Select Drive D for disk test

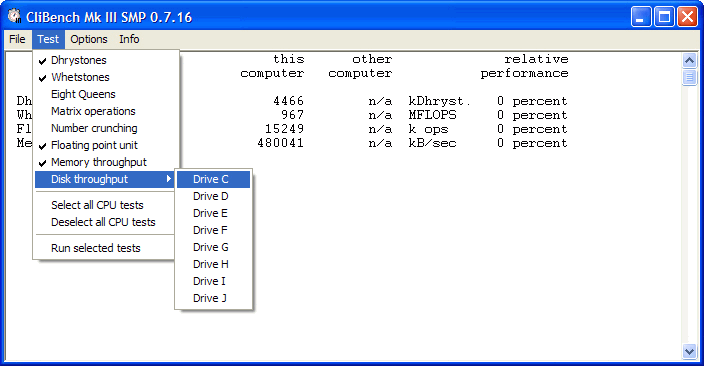pyautogui.click(x=213, y=196)
